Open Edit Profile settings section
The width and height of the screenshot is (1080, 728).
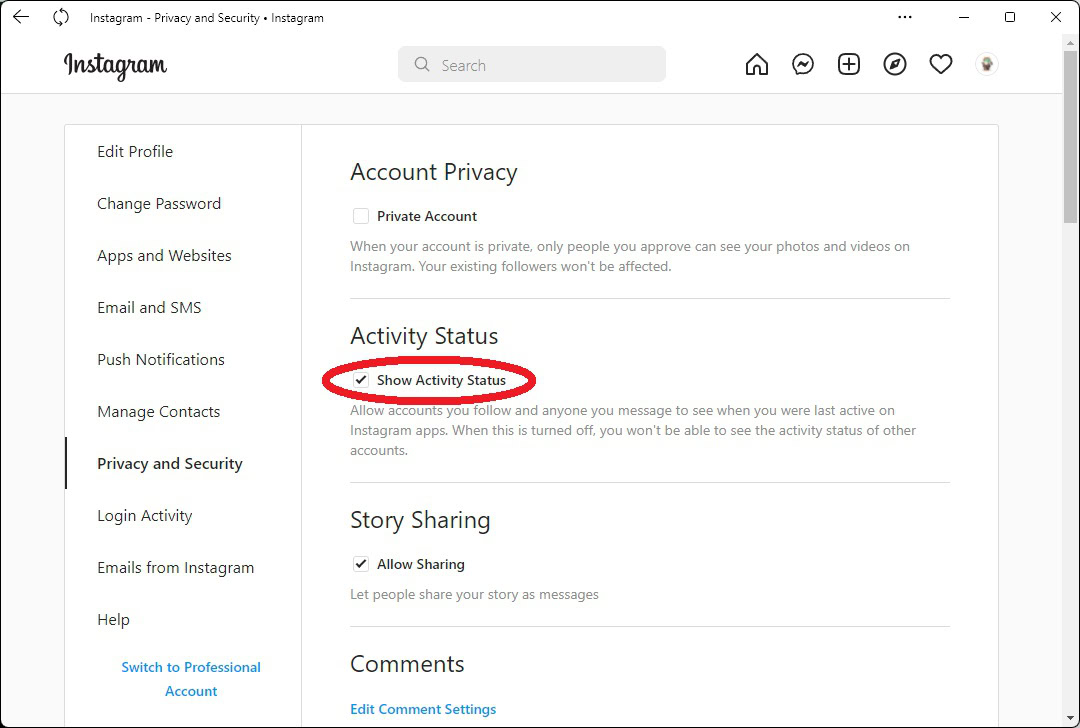pyautogui.click(x=135, y=152)
